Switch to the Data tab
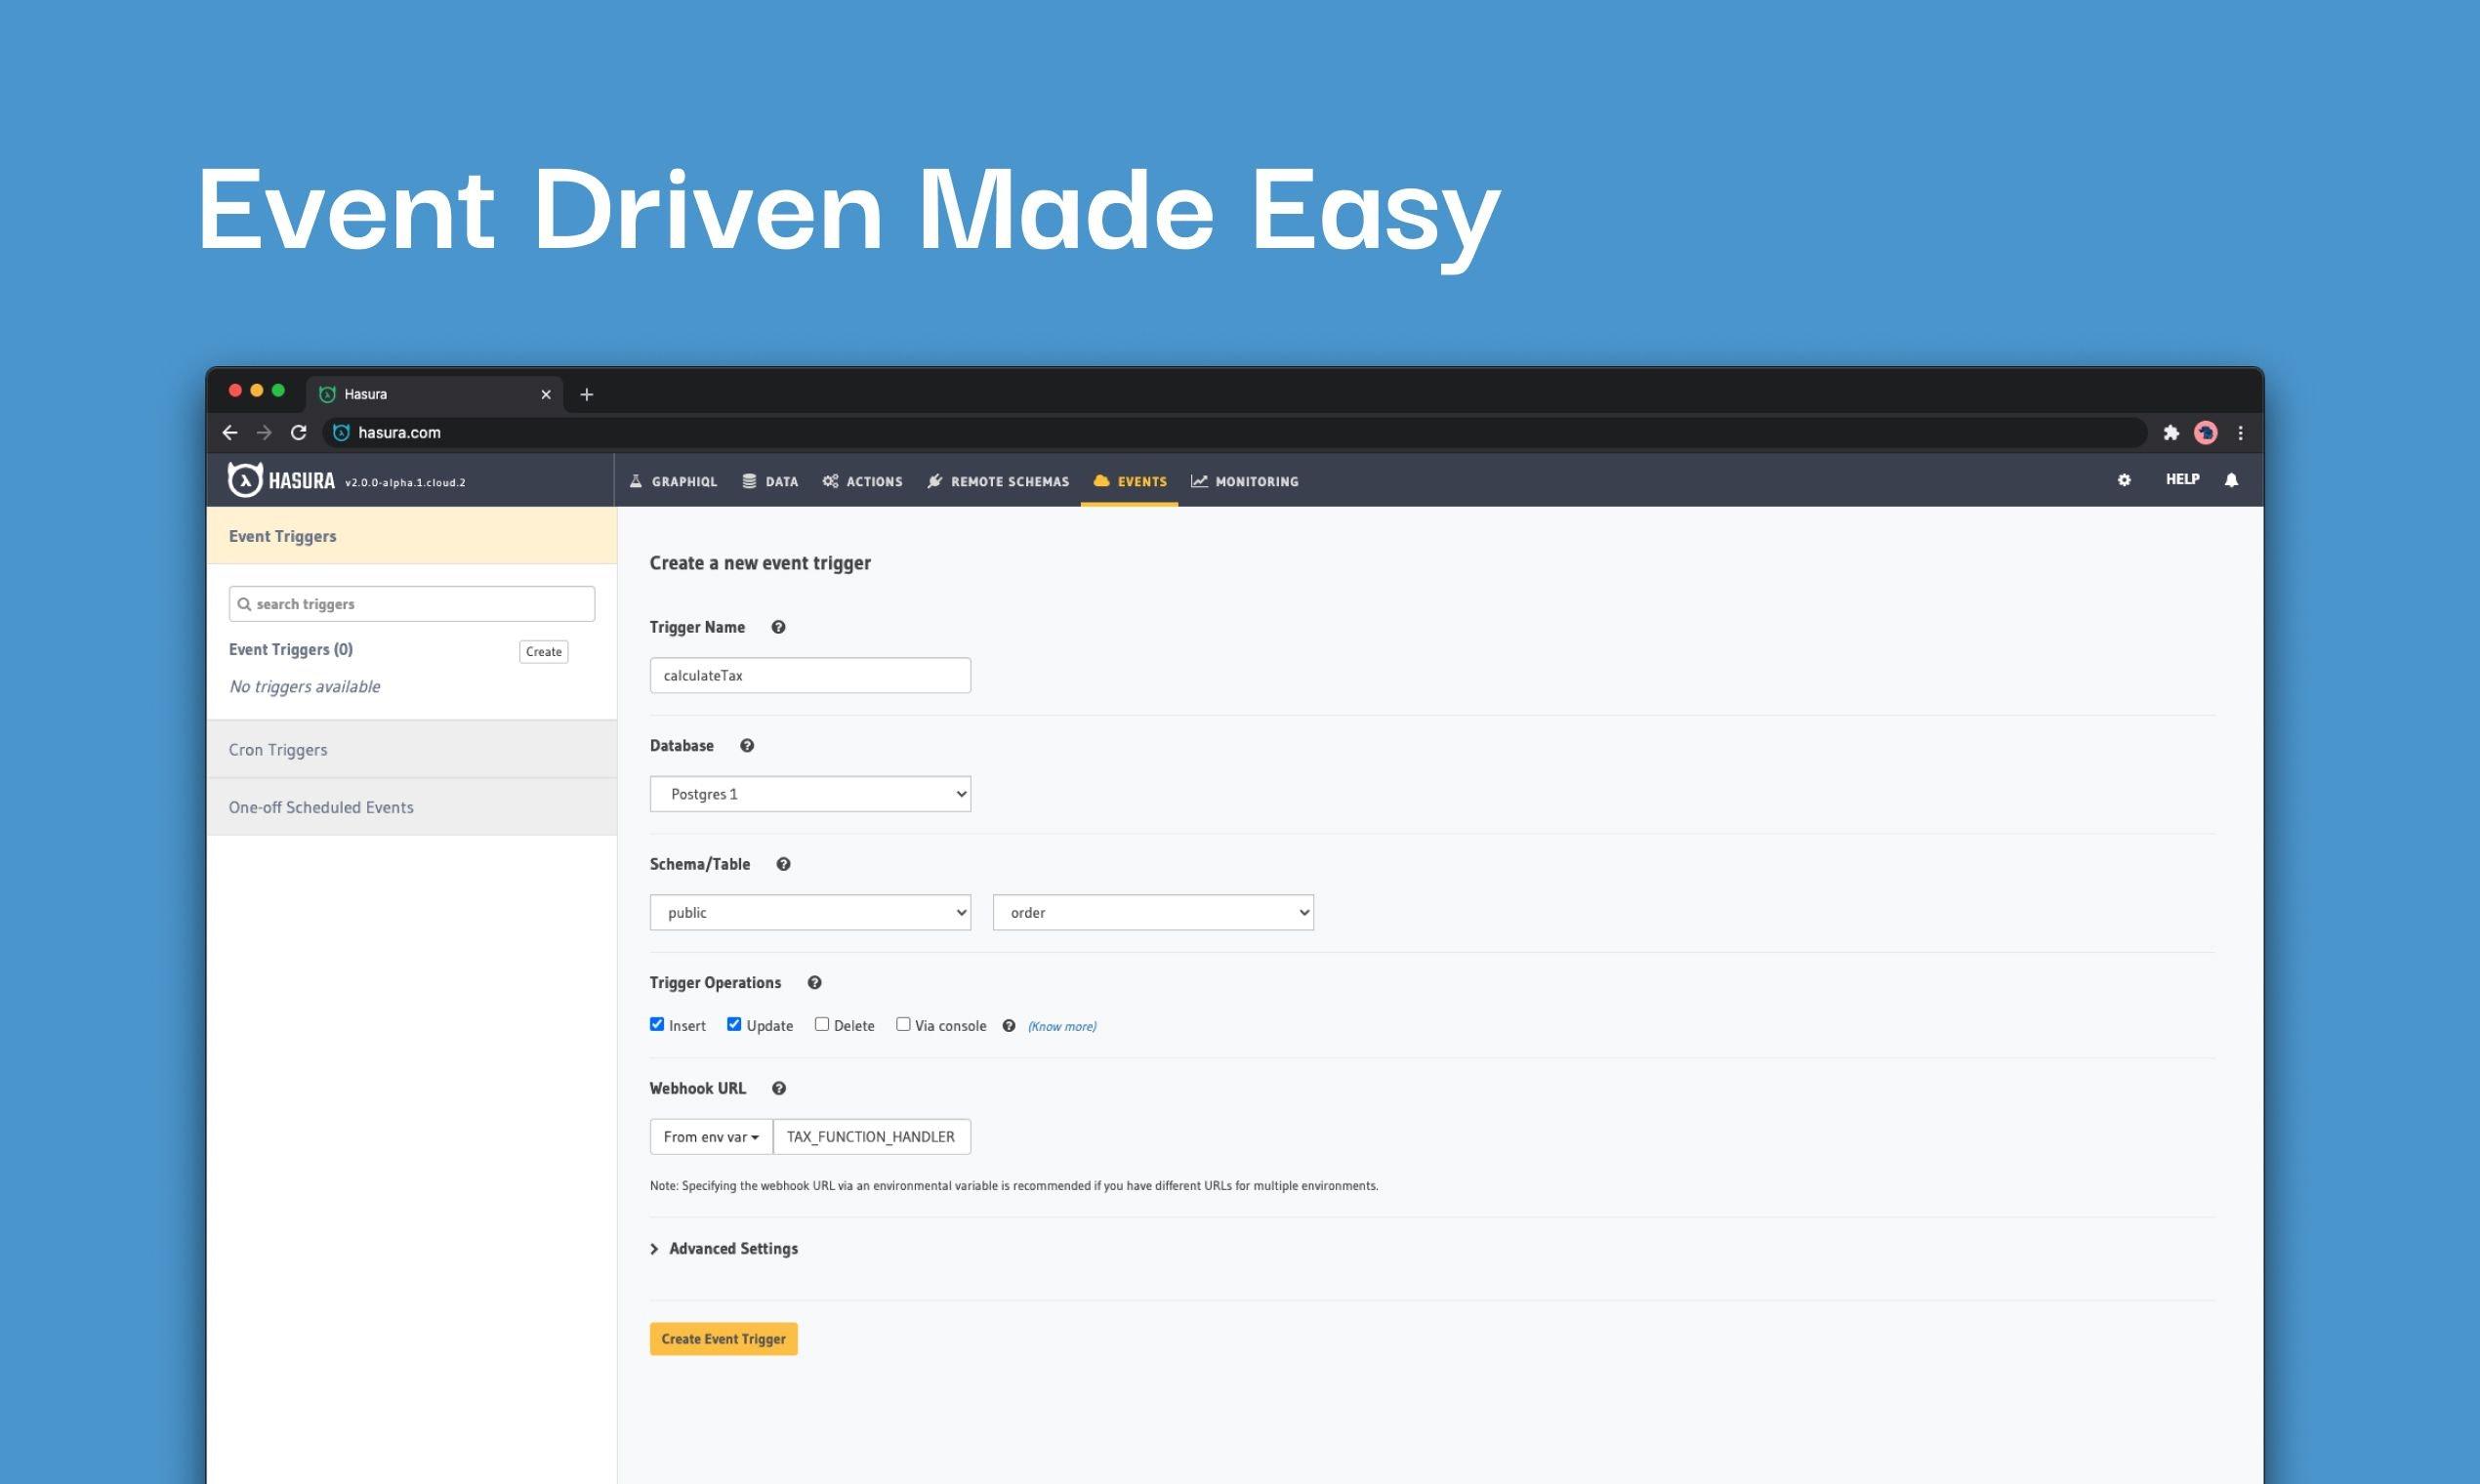 click(x=771, y=481)
